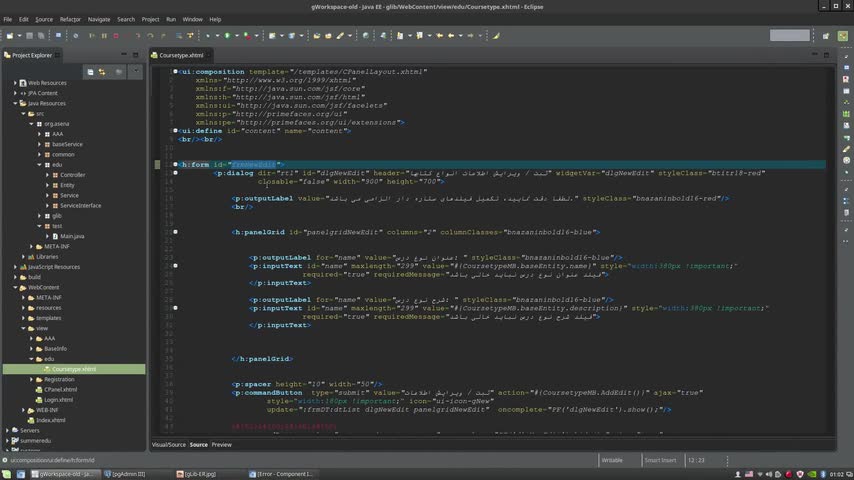
Task: Toggle fold marker at ui:composition line
Action: pos(175,71)
